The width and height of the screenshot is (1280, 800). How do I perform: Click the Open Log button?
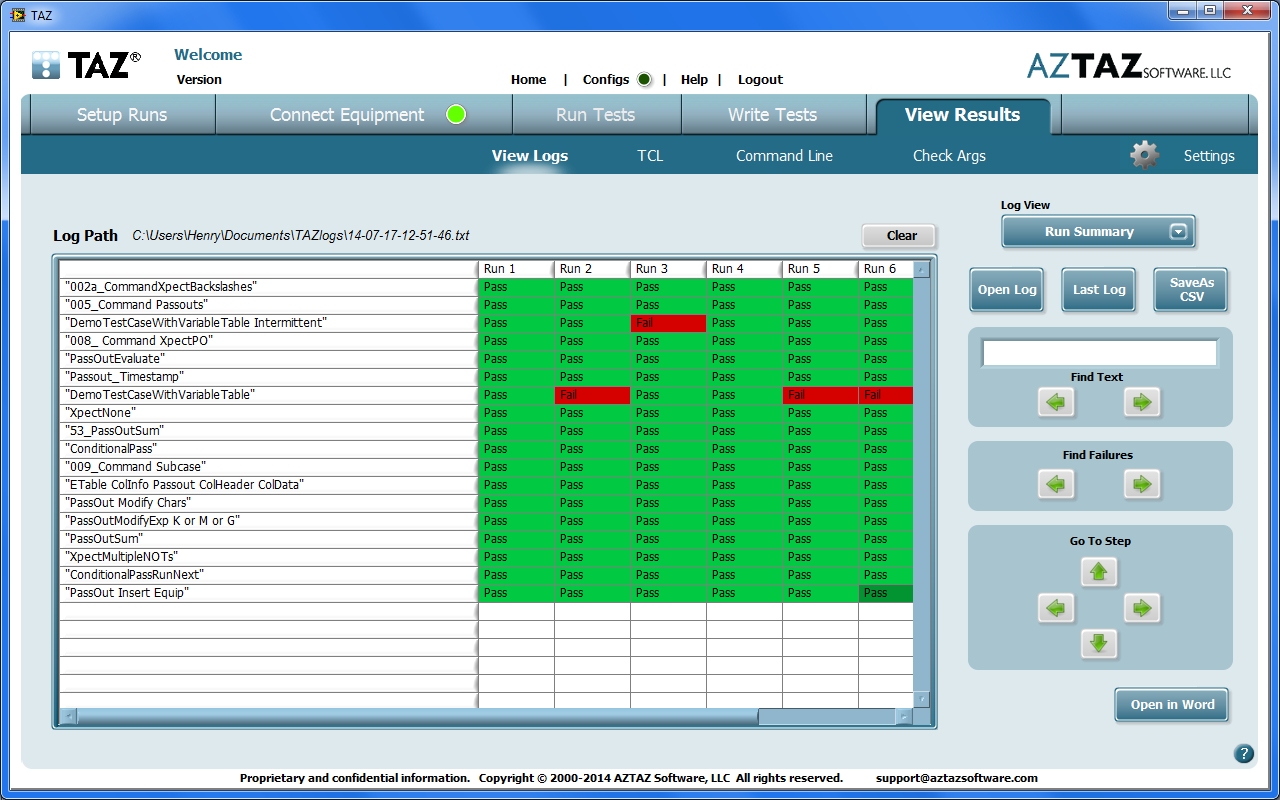pos(1006,290)
